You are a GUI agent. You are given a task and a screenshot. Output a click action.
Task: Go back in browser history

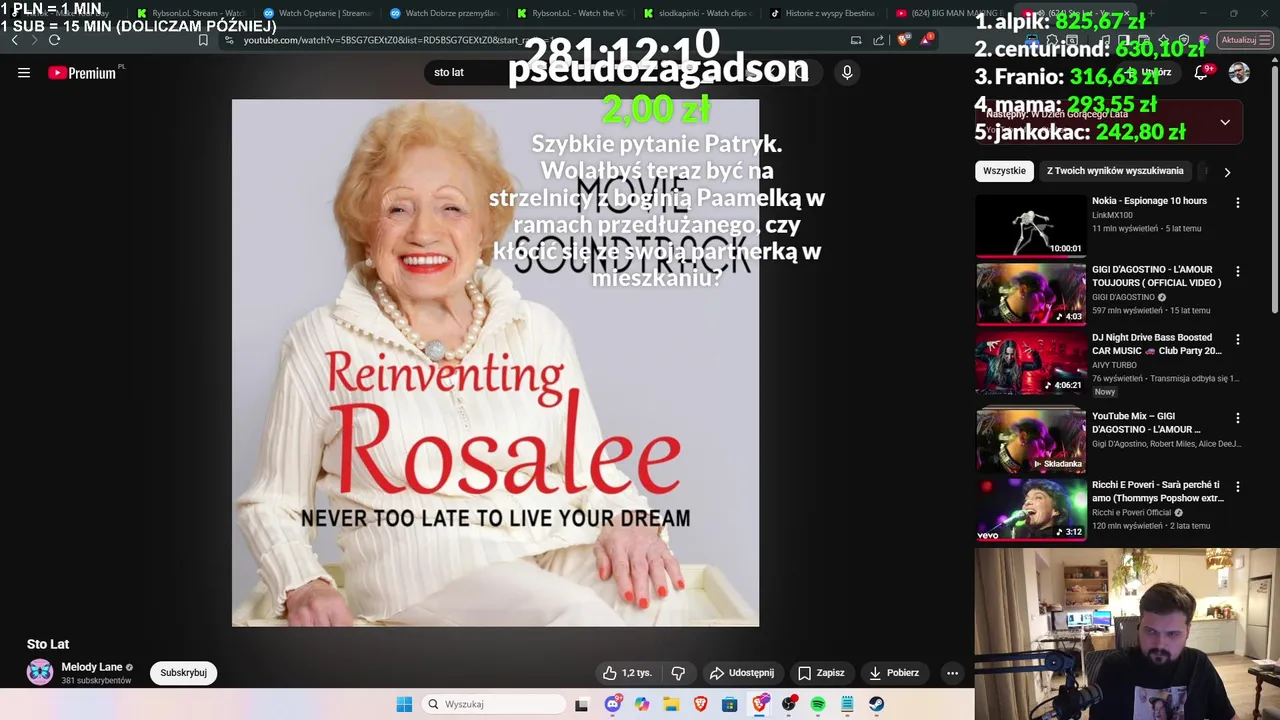coord(14,40)
